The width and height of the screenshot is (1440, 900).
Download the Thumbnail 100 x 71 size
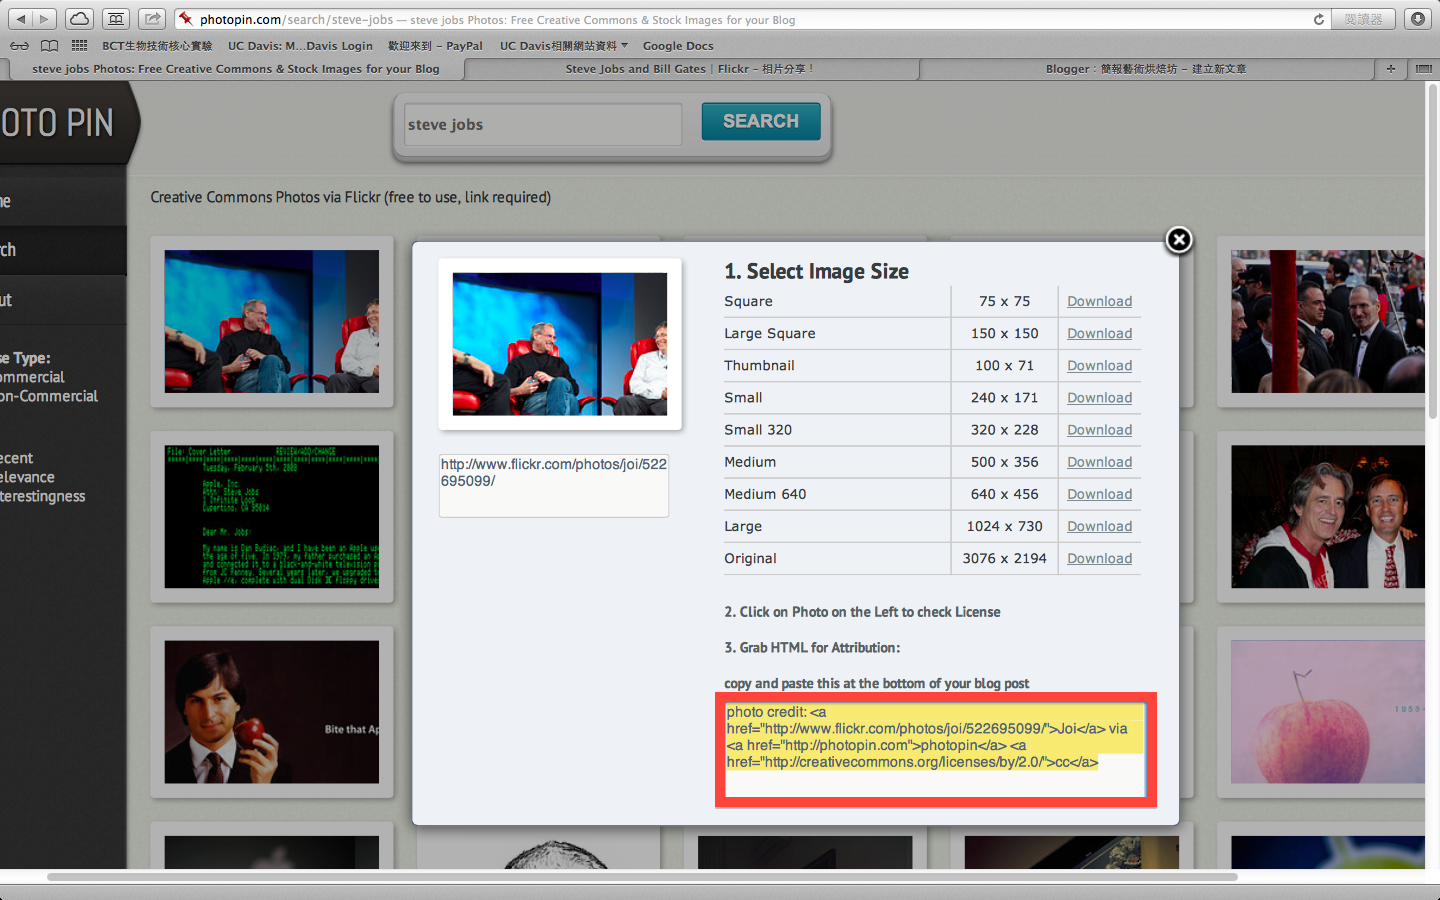pyautogui.click(x=1099, y=365)
